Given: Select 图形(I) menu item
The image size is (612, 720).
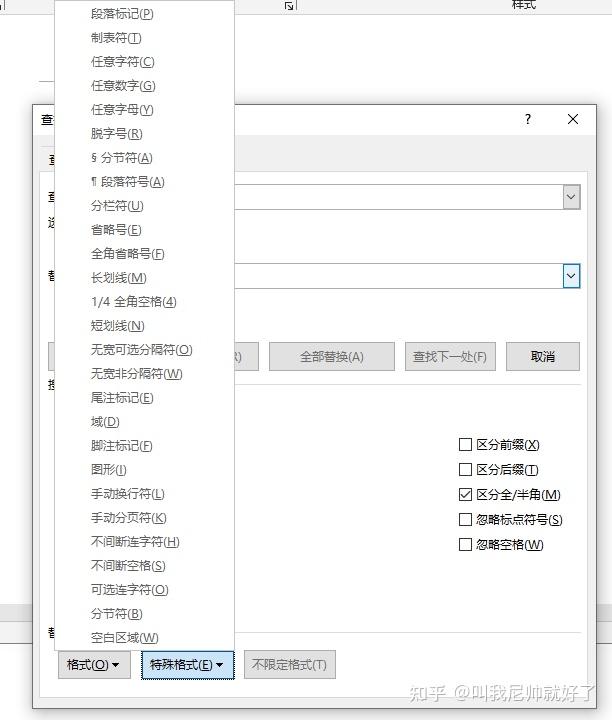Looking at the screenshot, I should pos(108,469).
